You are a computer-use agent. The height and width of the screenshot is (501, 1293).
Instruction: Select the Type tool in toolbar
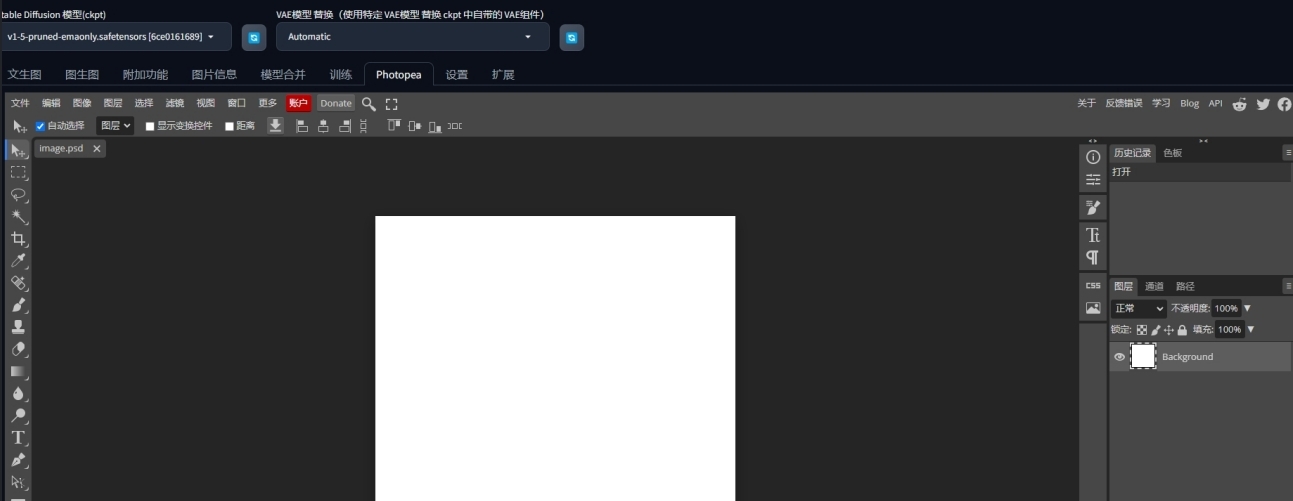pyautogui.click(x=19, y=438)
